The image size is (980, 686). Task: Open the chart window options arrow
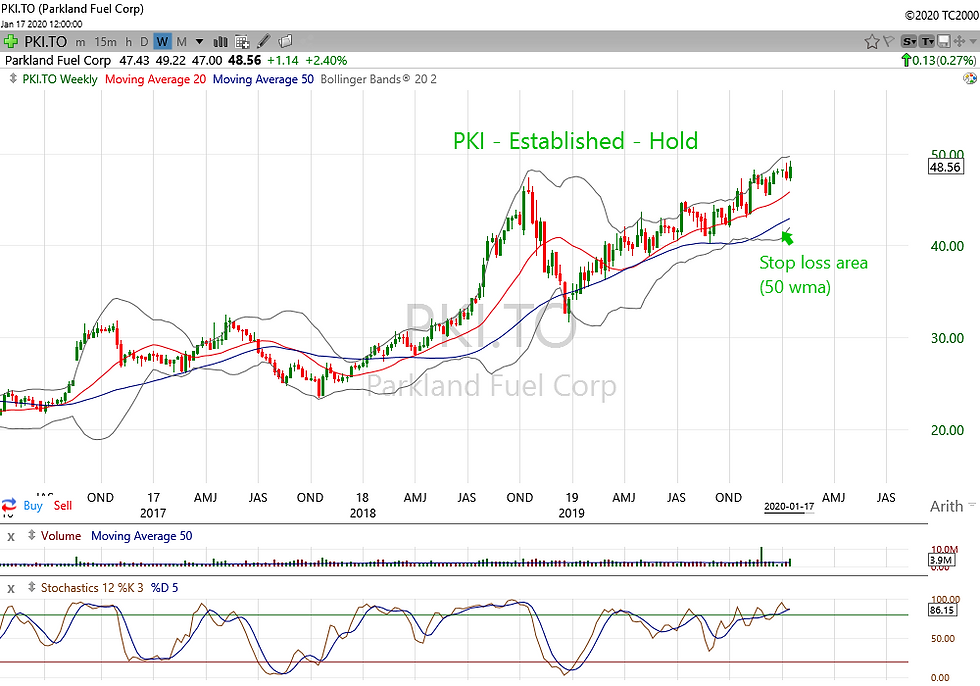click(972, 42)
